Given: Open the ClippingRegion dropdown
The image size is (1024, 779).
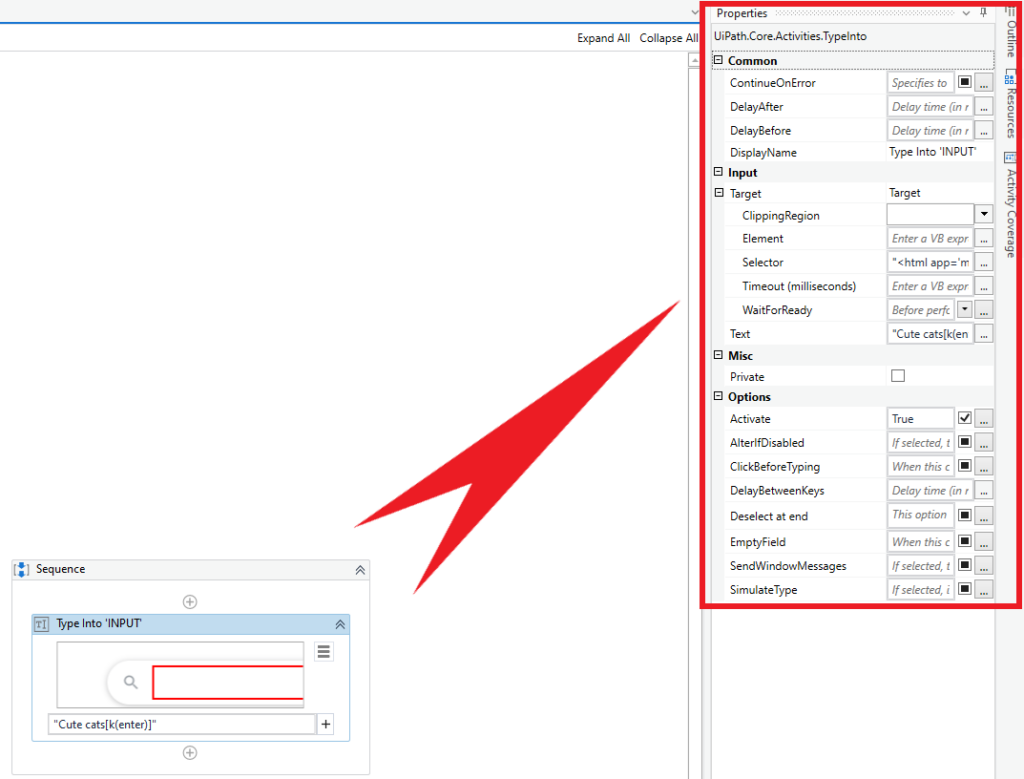Looking at the screenshot, I should pyautogui.click(x=983, y=214).
